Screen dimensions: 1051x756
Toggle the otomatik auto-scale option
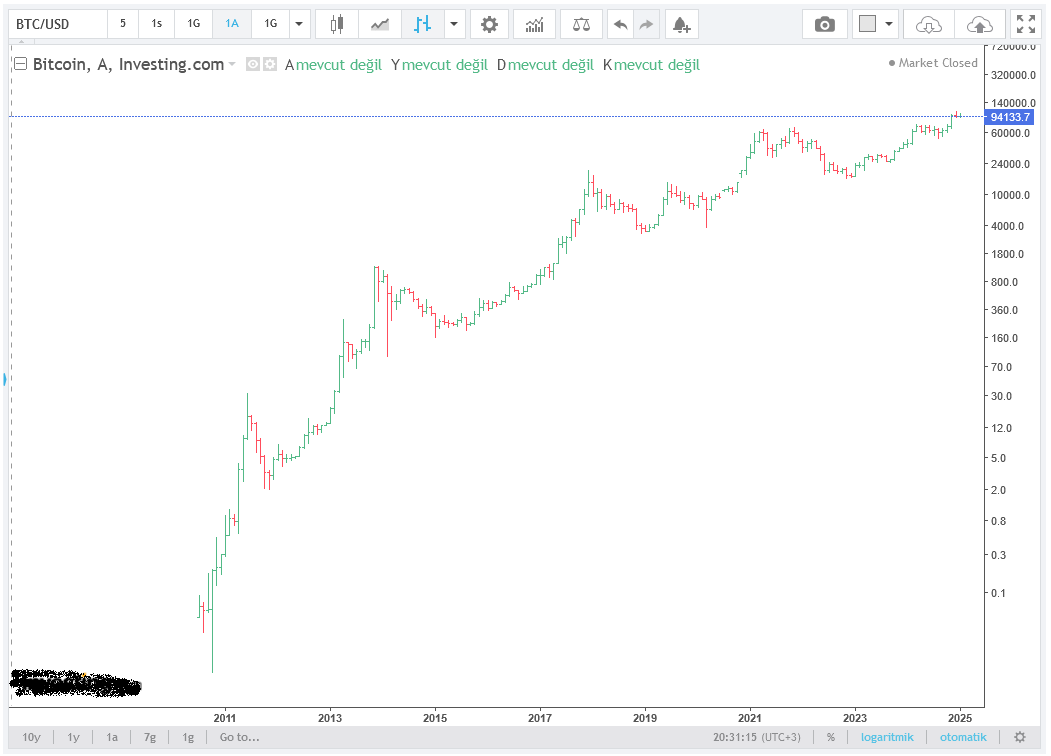pos(961,737)
